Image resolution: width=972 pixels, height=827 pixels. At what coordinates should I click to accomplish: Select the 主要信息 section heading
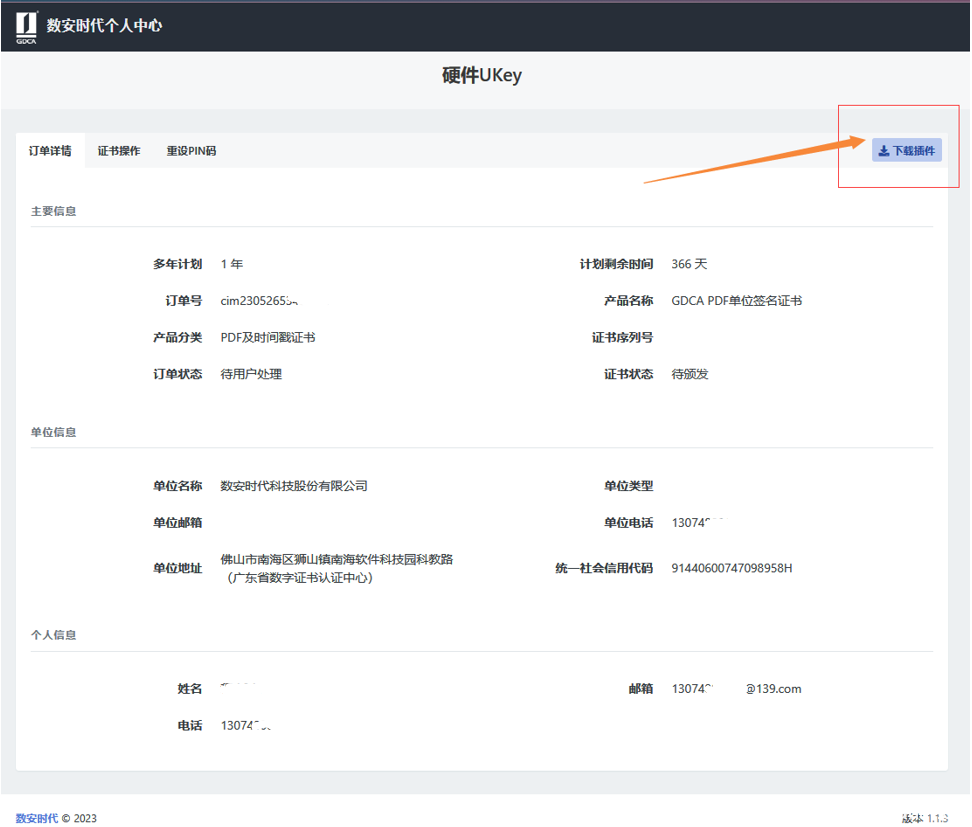point(53,211)
